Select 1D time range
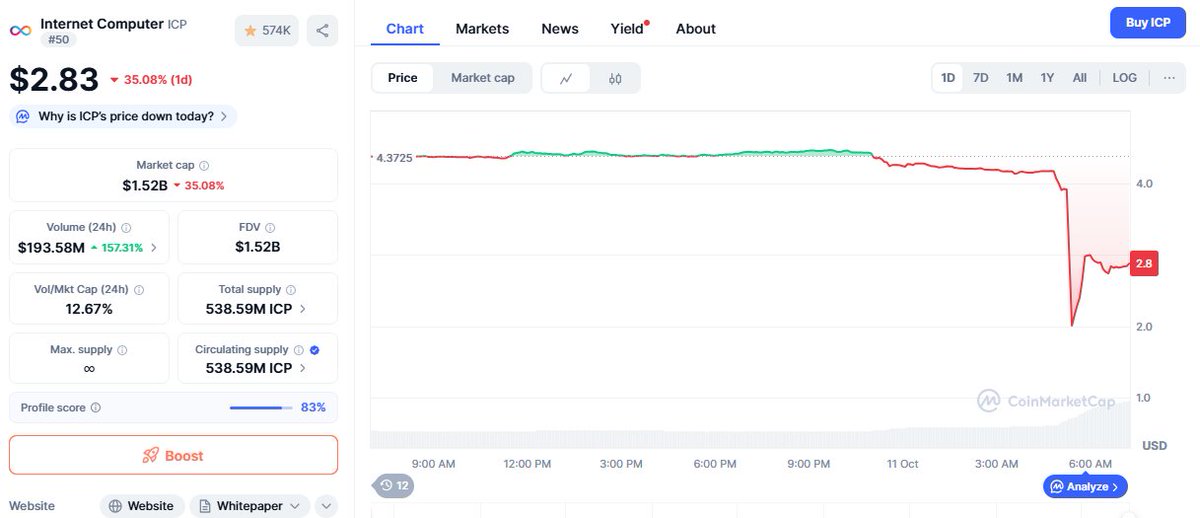This screenshot has width=1200, height=518. pos(948,77)
